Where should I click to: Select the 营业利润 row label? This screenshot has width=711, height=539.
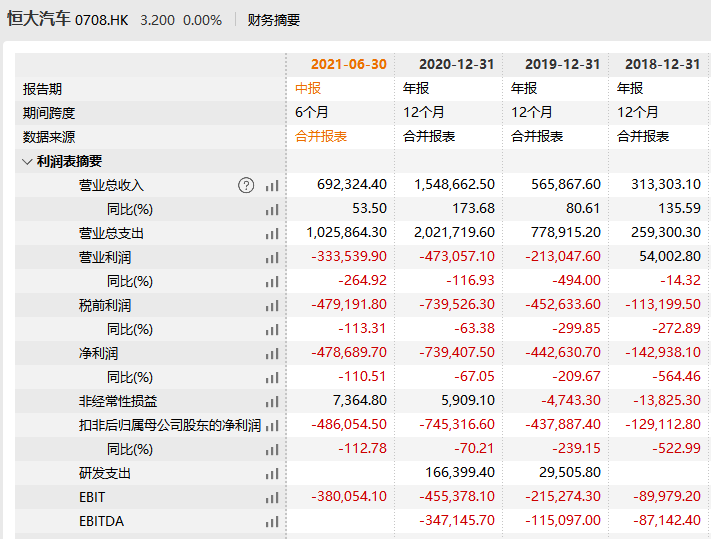coord(105,257)
